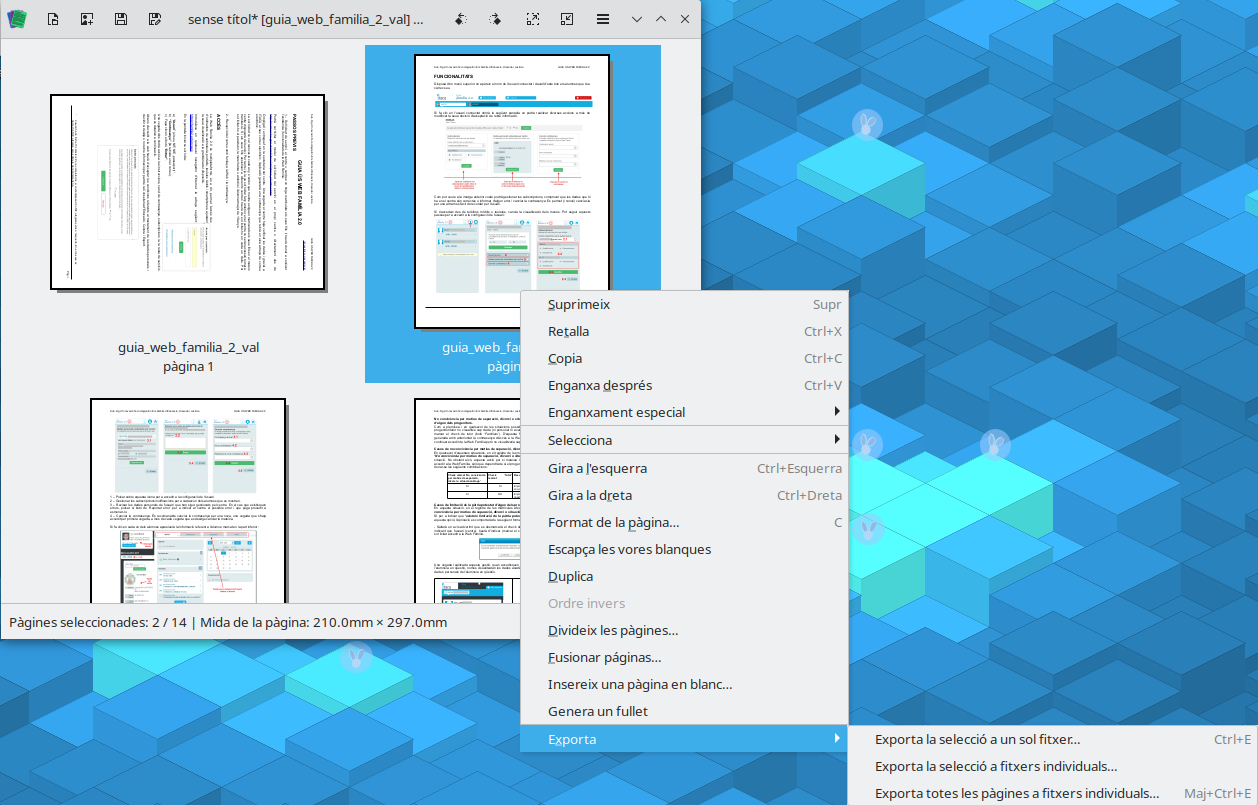Click the Save As icon
This screenshot has height=805, width=1258.
point(154,19)
